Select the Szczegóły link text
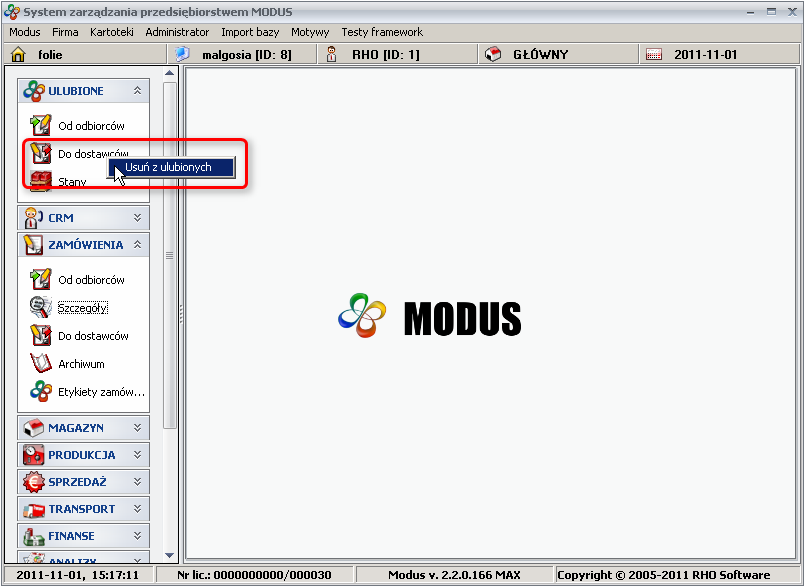Viewport: 805px width, 587px height. click(83, 308)
